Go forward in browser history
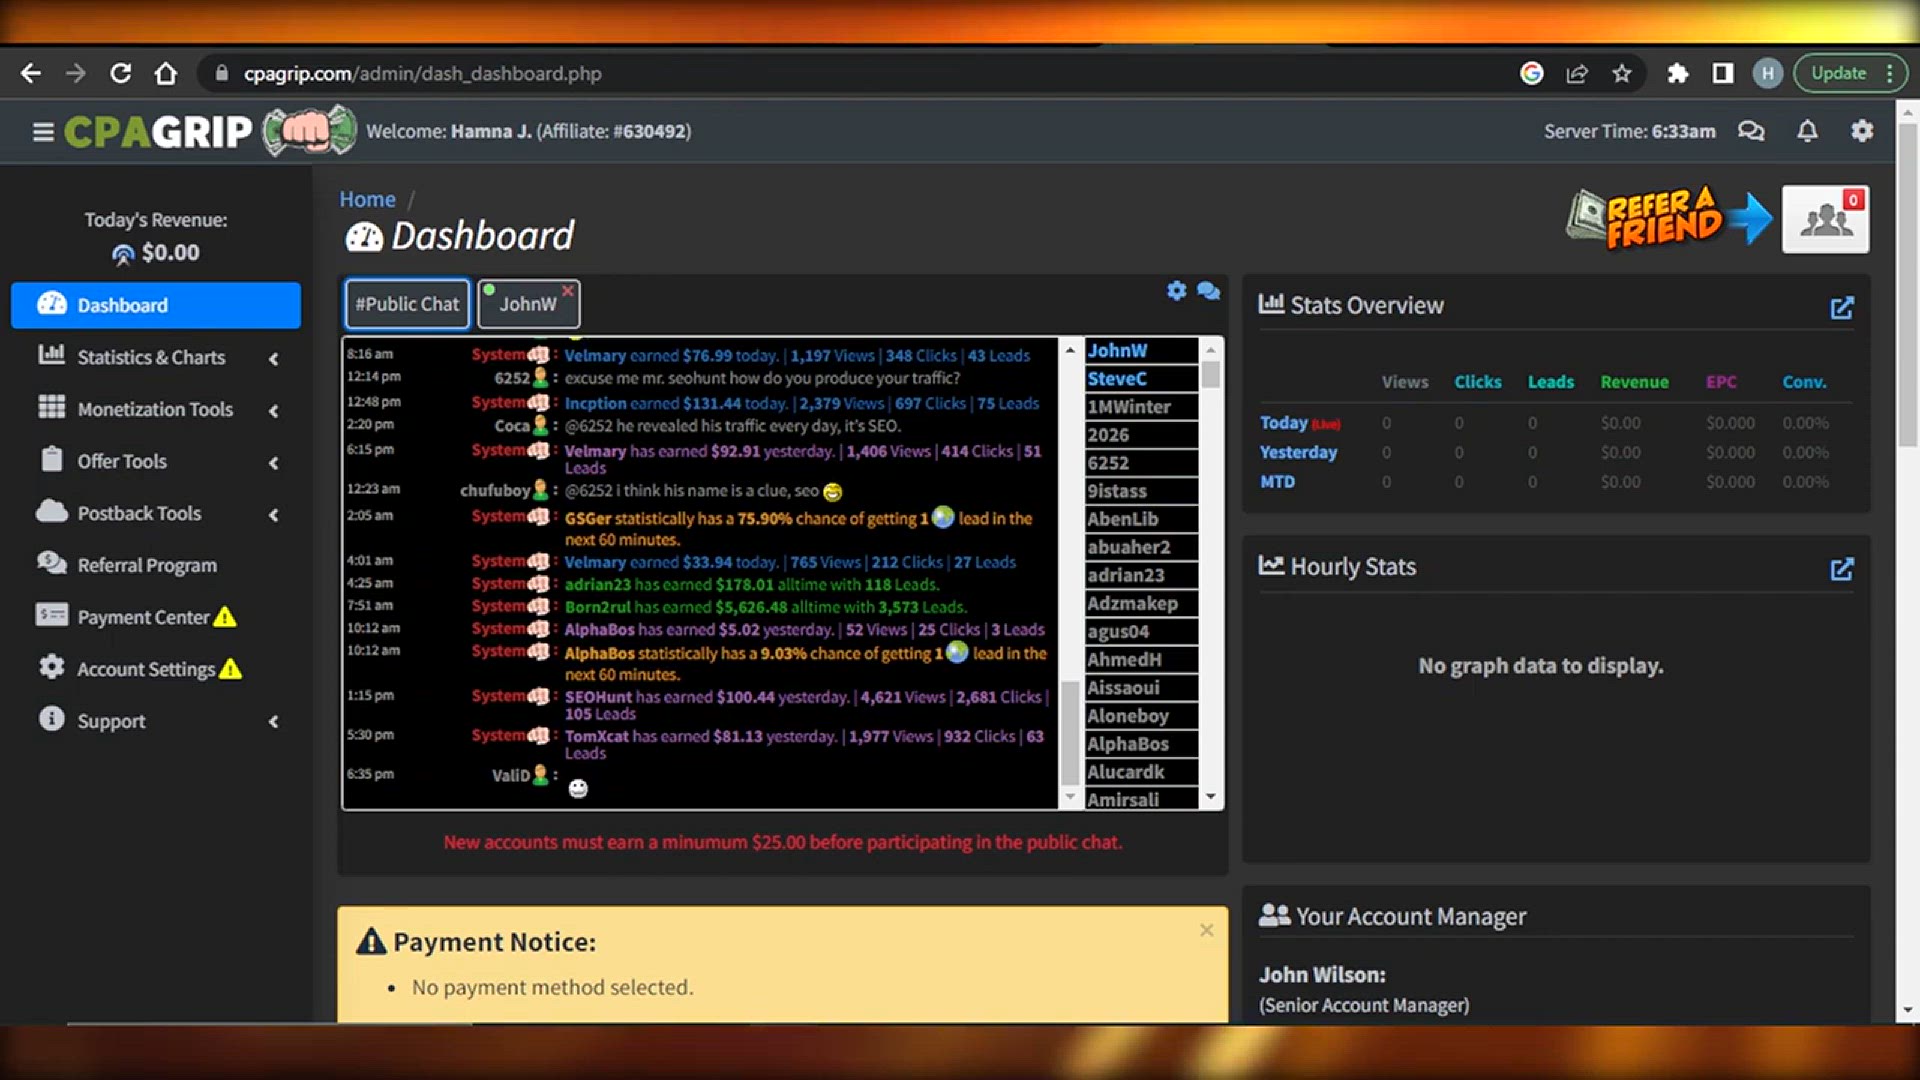1920x1080 pixels. point(75,73)
